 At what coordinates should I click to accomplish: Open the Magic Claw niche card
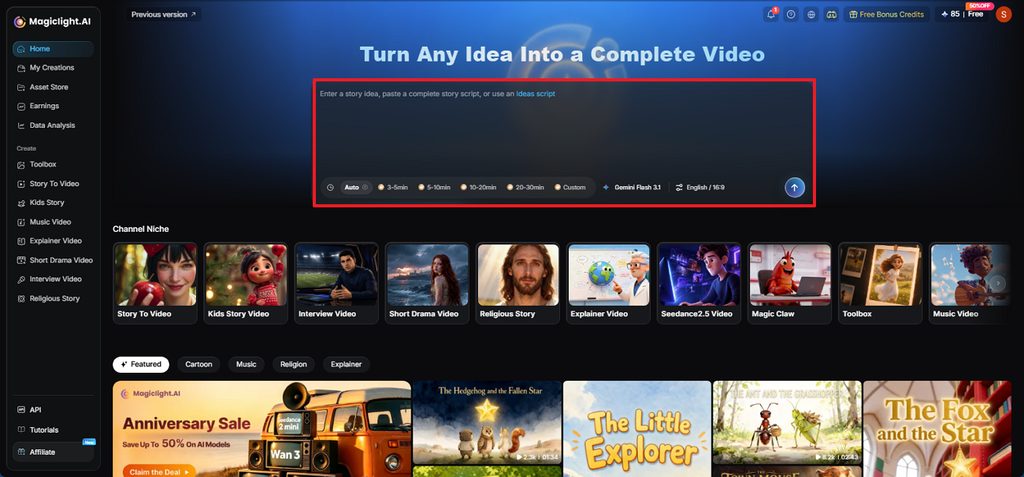[790, 283]
